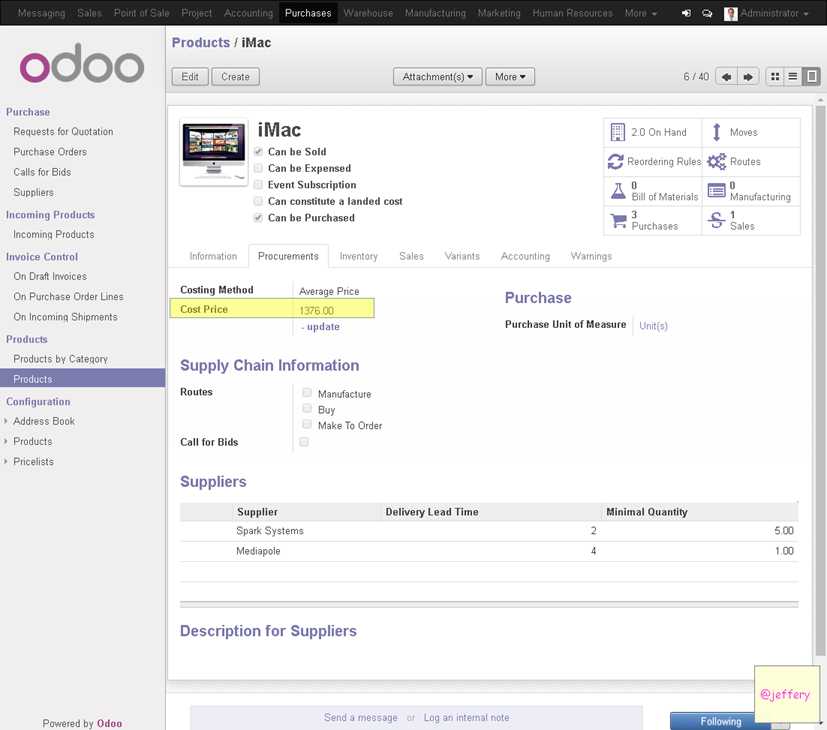This screenshot has height=730, width=827.
Task: Toggle Can be Sold checkbox
Action: pyautogui.click(x=258, y=152)
